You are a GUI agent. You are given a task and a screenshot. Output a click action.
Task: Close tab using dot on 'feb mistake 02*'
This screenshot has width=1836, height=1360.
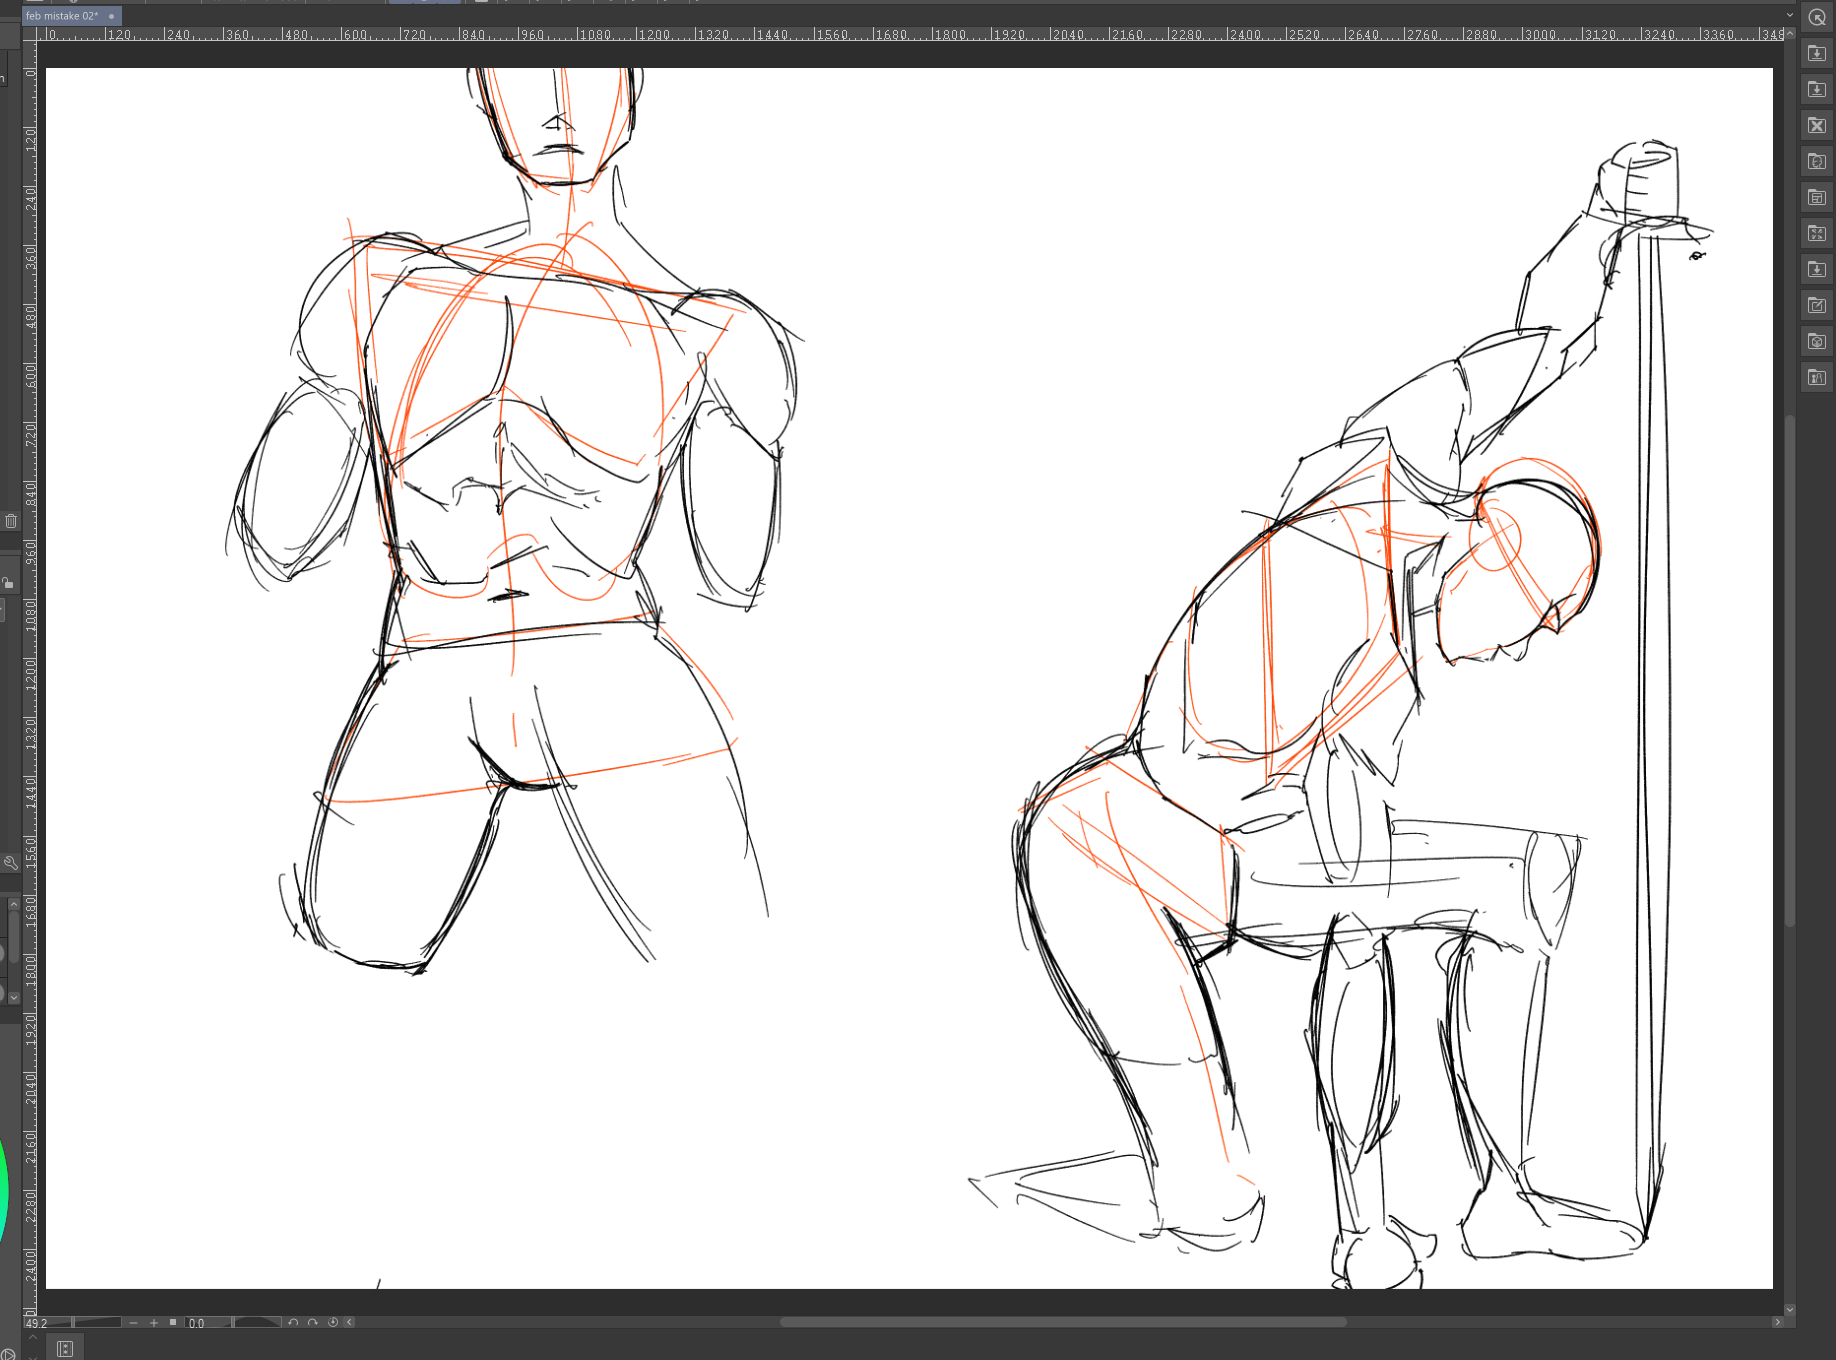coord(111,16)
